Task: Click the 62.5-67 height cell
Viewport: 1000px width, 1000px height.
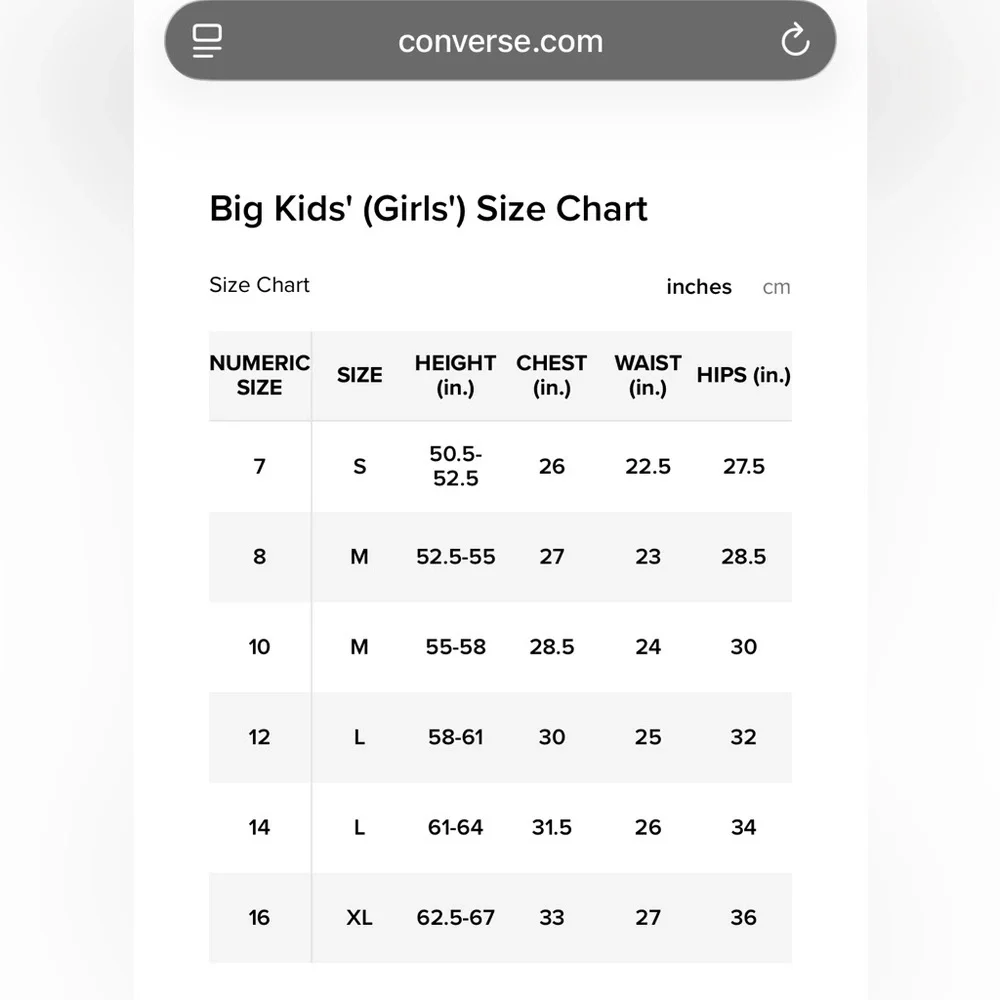Action: pos(455,918)
